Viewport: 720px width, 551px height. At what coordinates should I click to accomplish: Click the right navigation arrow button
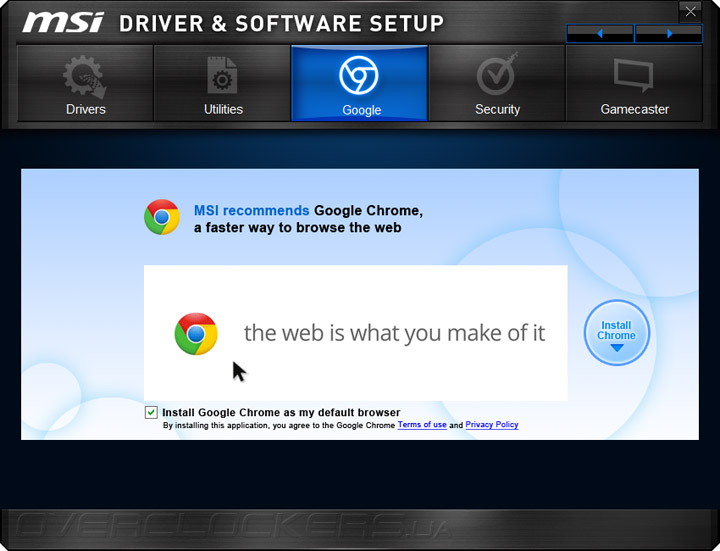tap(669, 34)
